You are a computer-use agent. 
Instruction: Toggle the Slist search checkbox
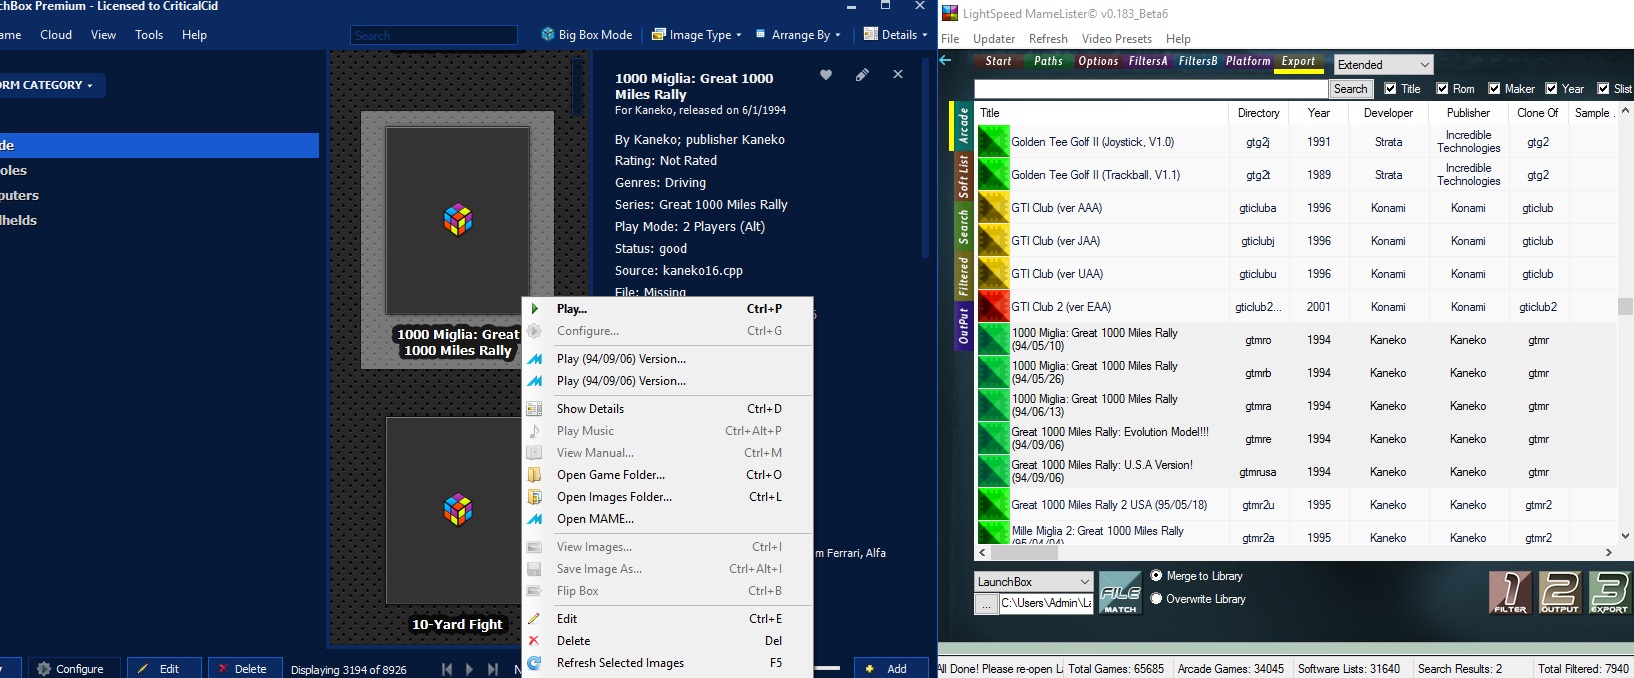1603,89
